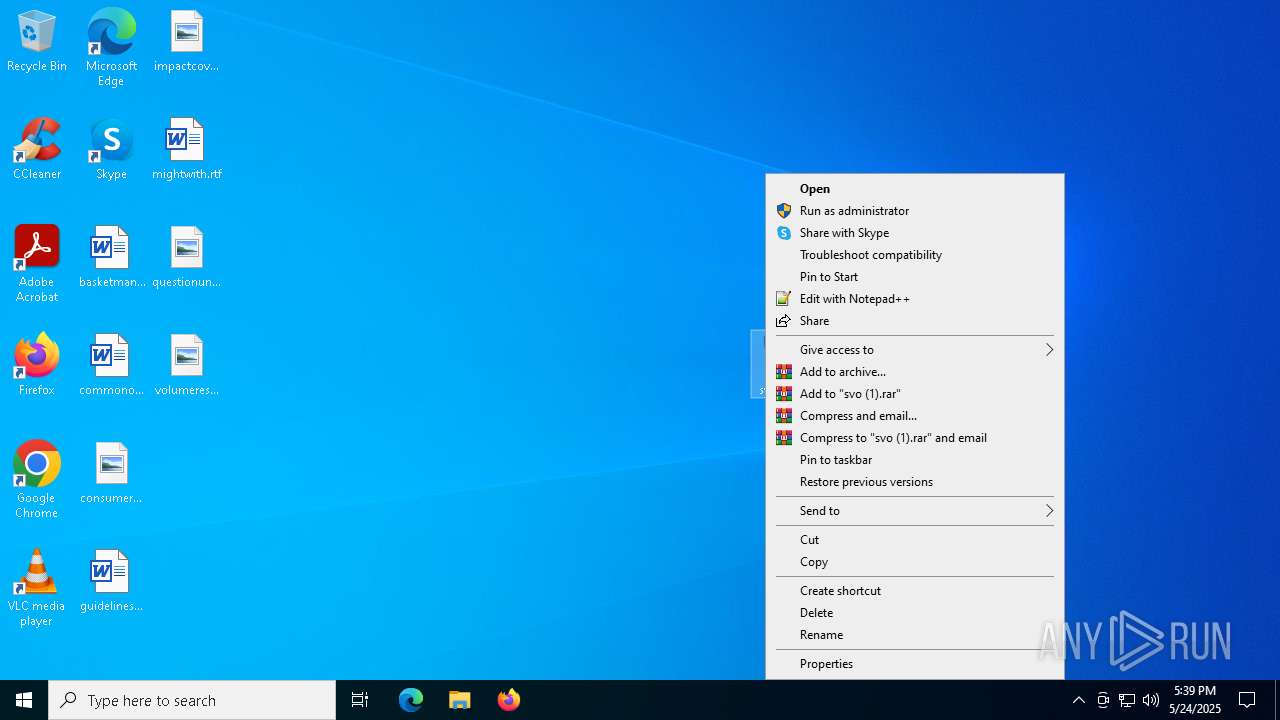Open File Explorer from the taskbar
1280x720 pixels.
coord(460,700)
